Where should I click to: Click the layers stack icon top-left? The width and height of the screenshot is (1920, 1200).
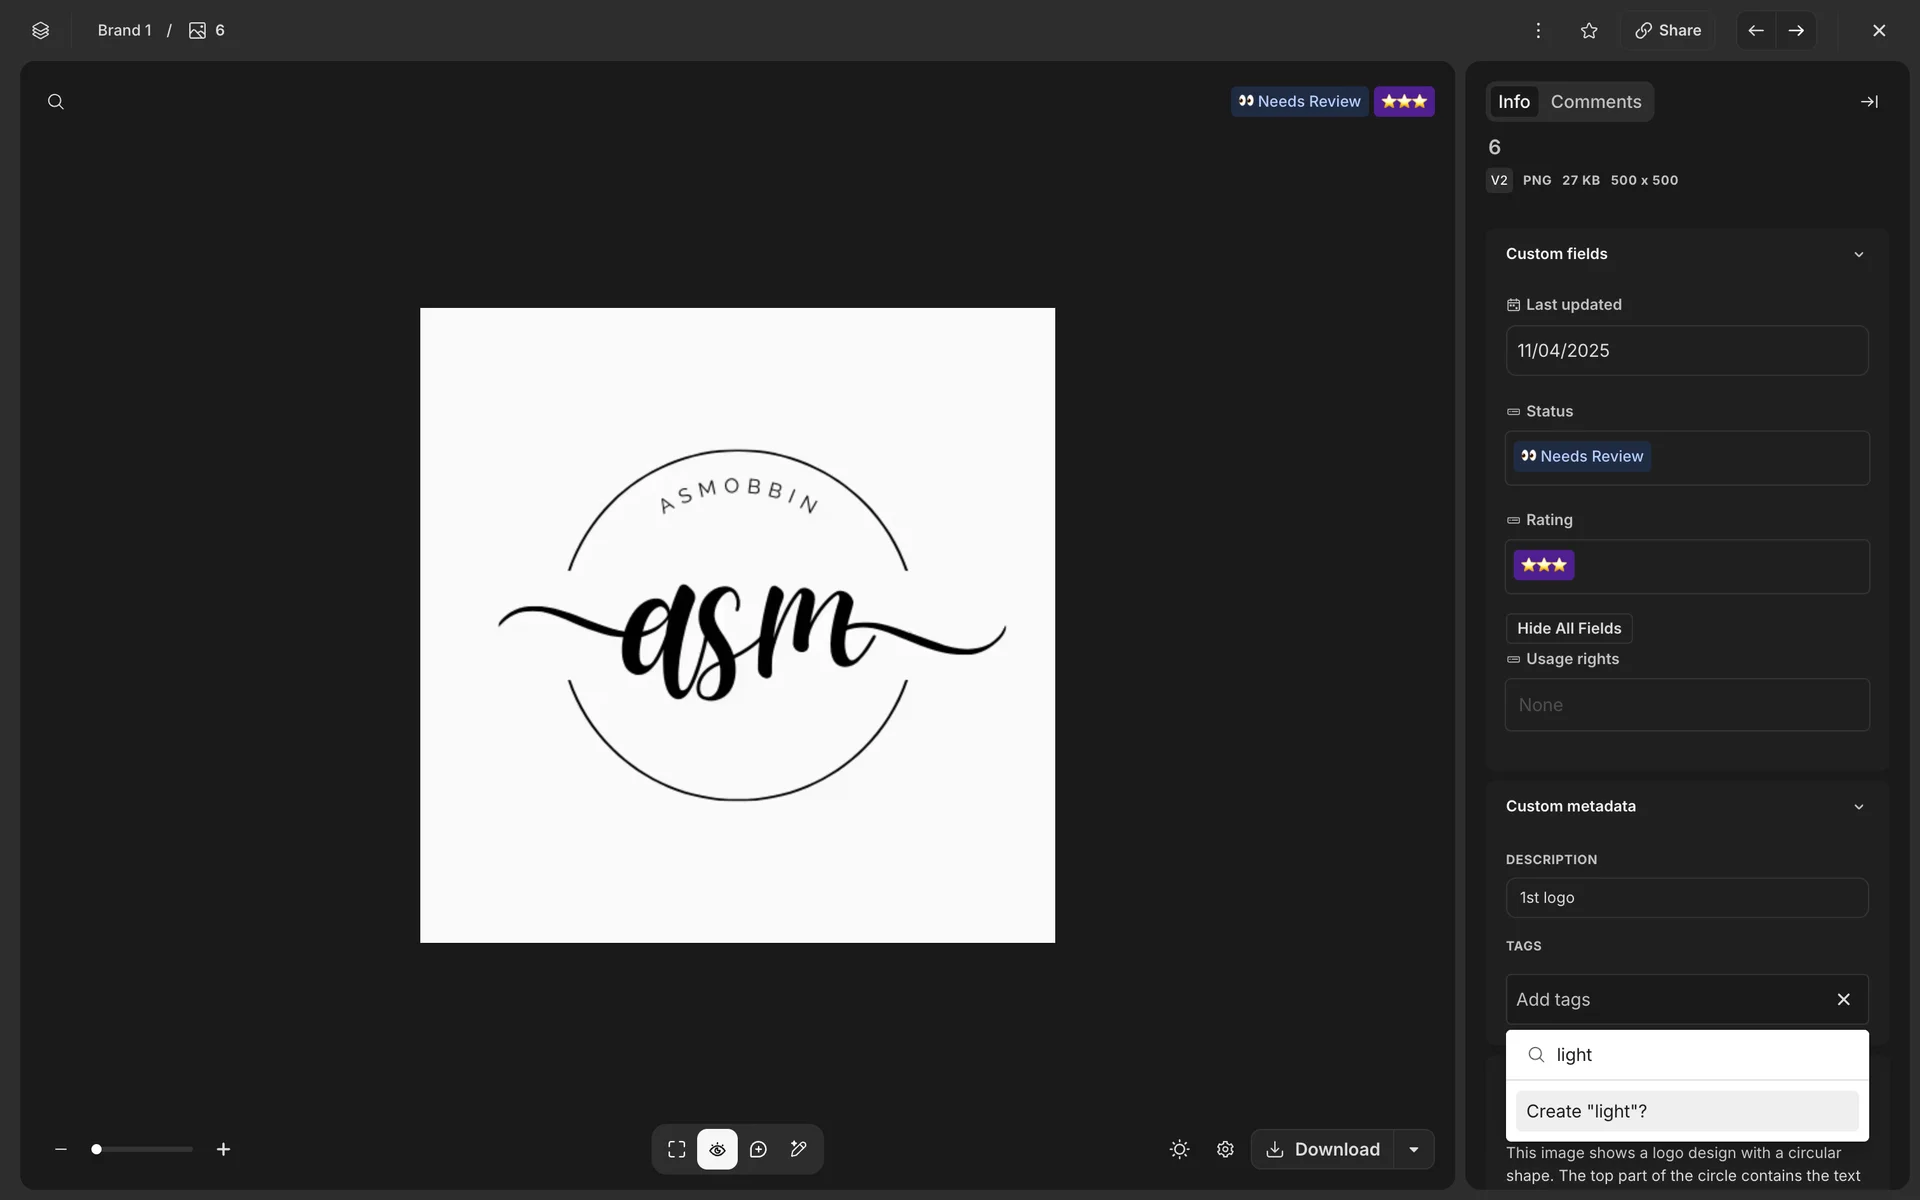pos(40,30)
